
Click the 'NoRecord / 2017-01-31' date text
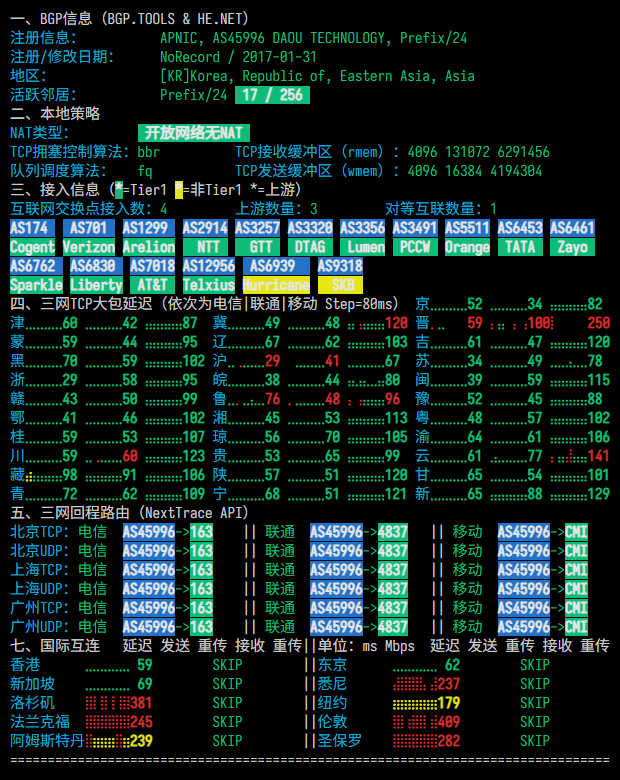pyautogui.click(x=238, y=57)
